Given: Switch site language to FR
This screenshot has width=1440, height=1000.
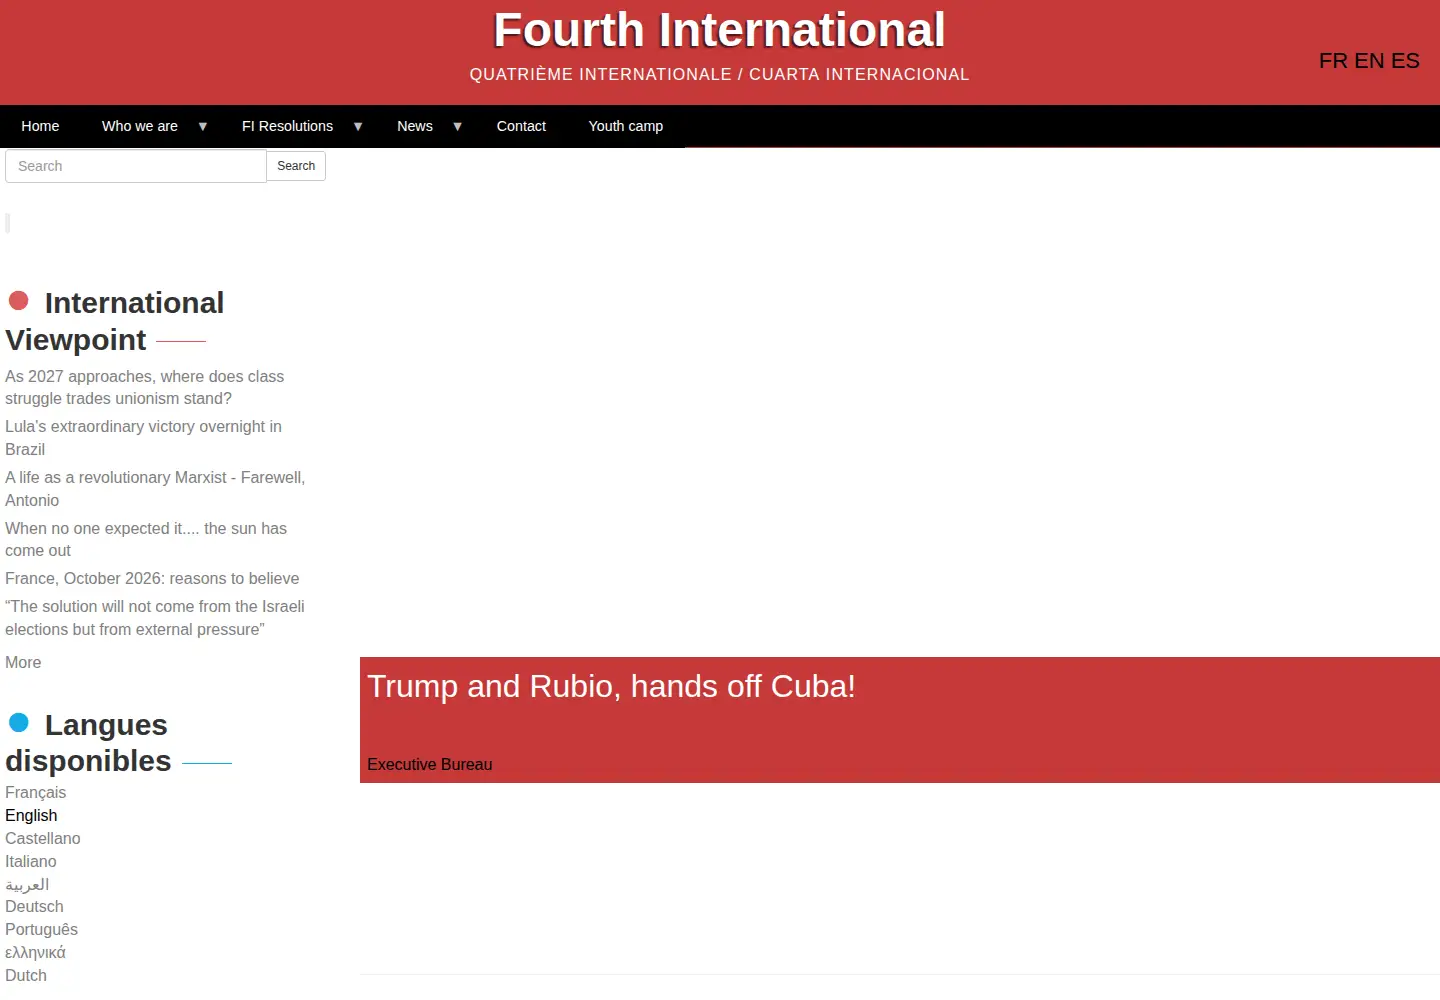Looking at the screenshot, I should pyautogui.click(x=1333, y=61).
